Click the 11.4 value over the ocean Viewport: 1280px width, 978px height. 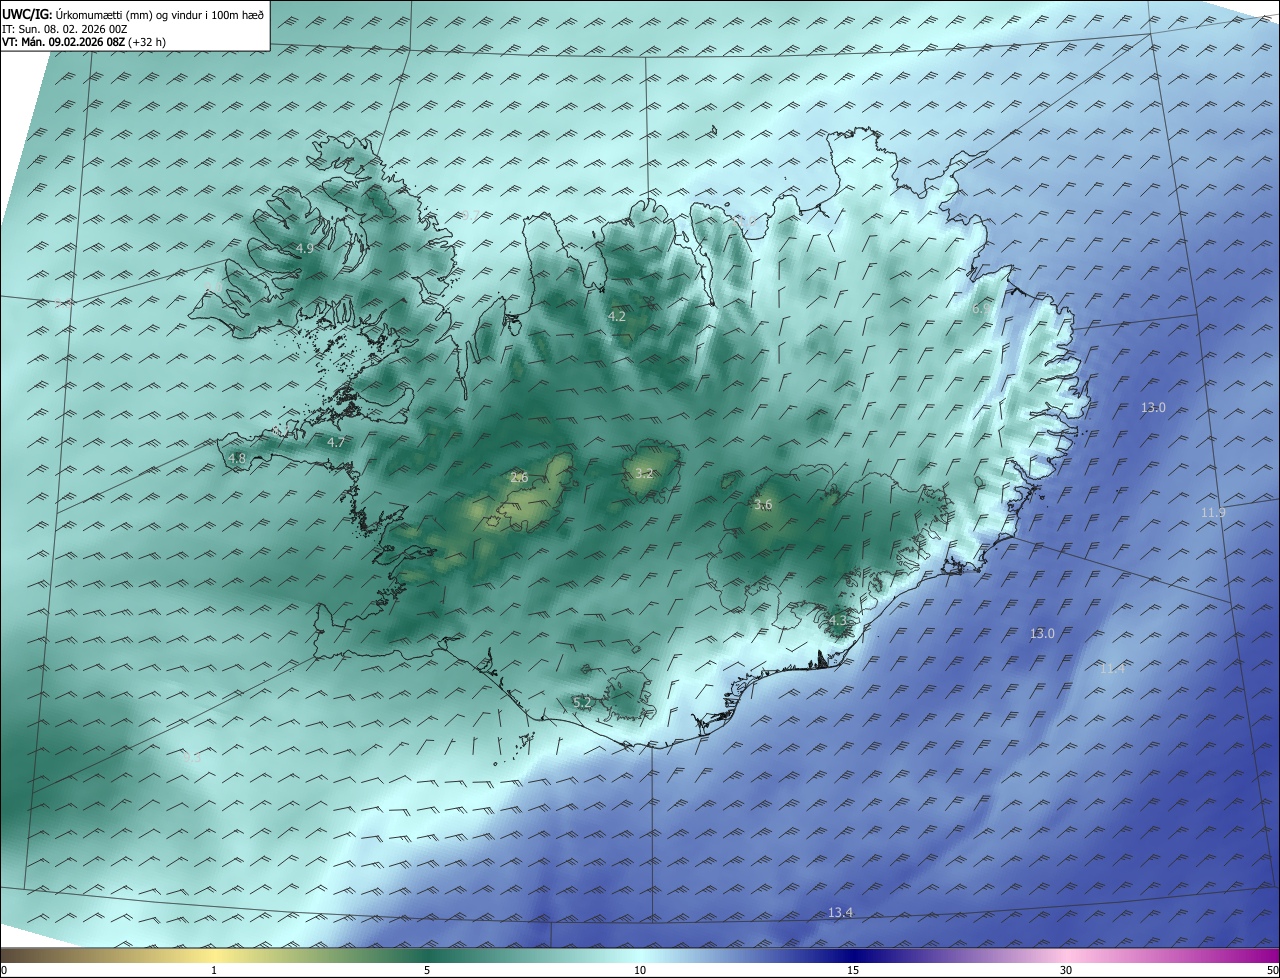tap(1112, 669)
